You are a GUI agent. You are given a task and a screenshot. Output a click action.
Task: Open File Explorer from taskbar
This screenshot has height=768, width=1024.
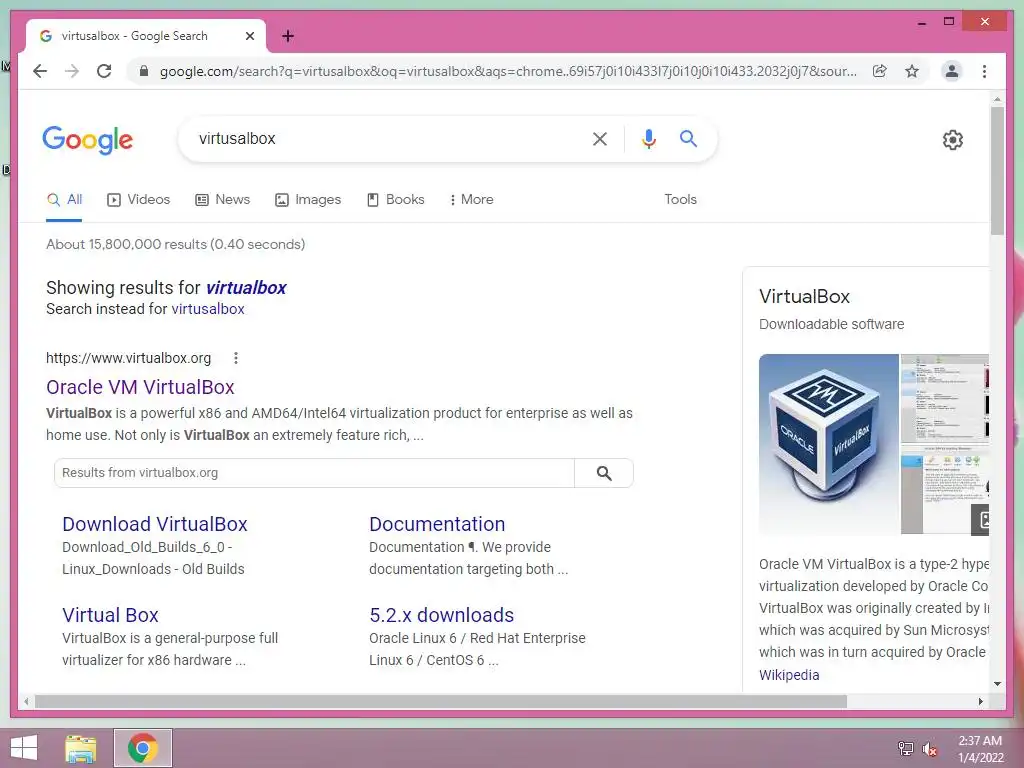click(81, 748)
